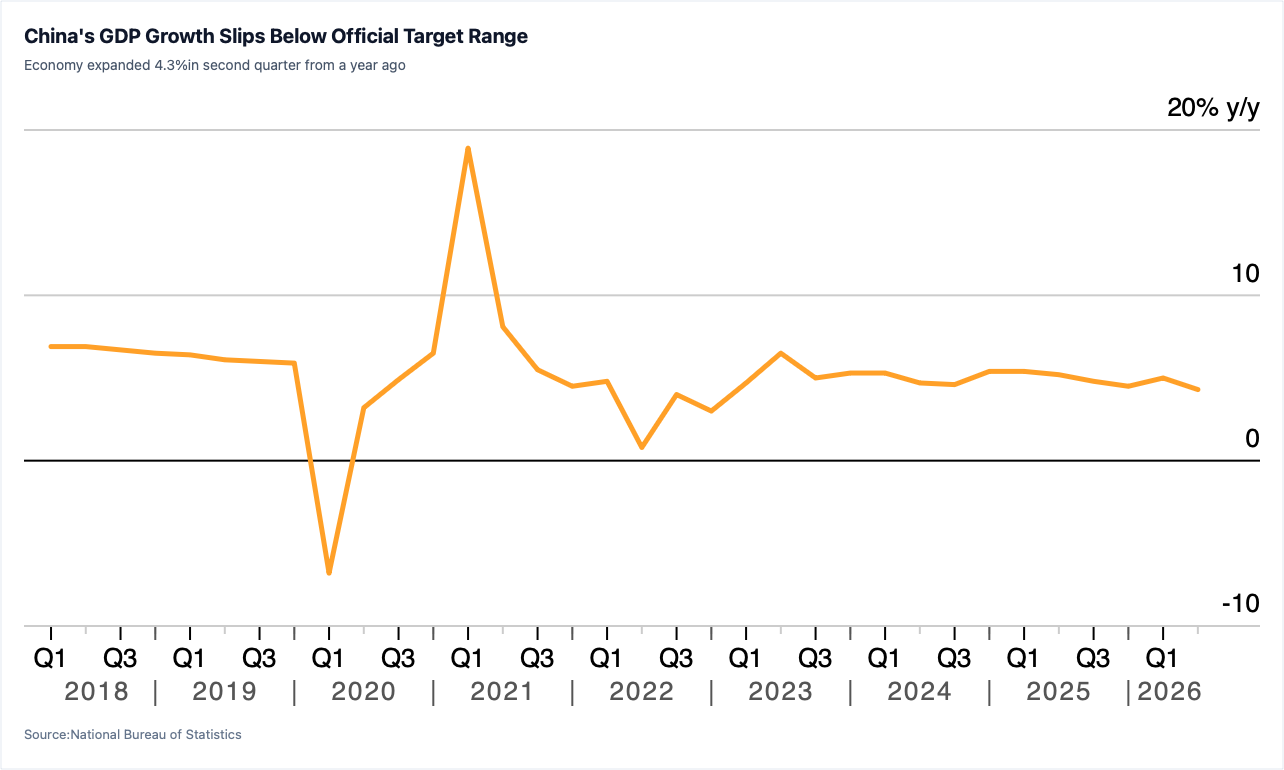Click the line's lowest trough at Q1 2020
The width and height of the screenshot is (1284, 770).
[329, 573]
